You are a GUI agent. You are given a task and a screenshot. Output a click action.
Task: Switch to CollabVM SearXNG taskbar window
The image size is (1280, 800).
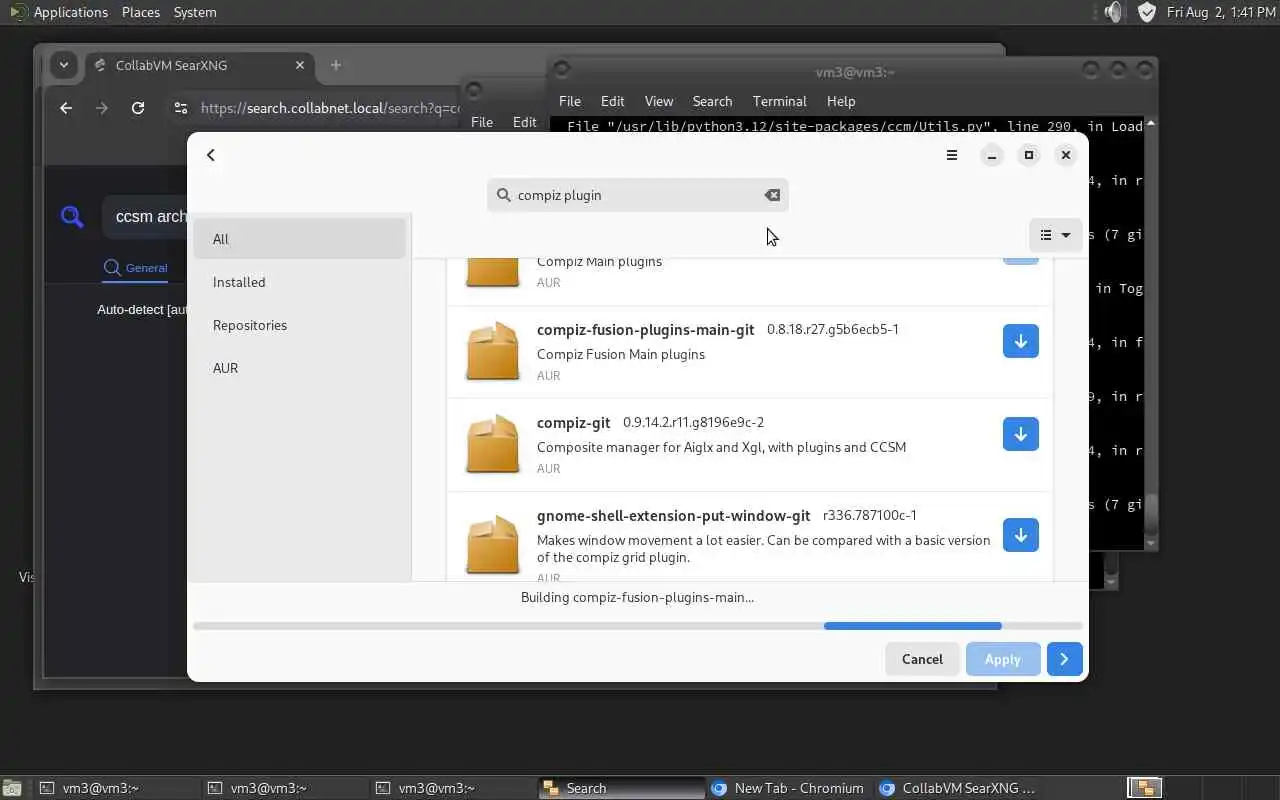coord(957,788)
